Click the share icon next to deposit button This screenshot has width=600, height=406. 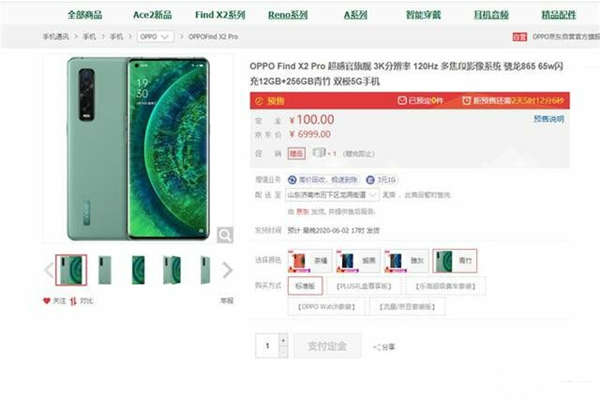[375, 347]
